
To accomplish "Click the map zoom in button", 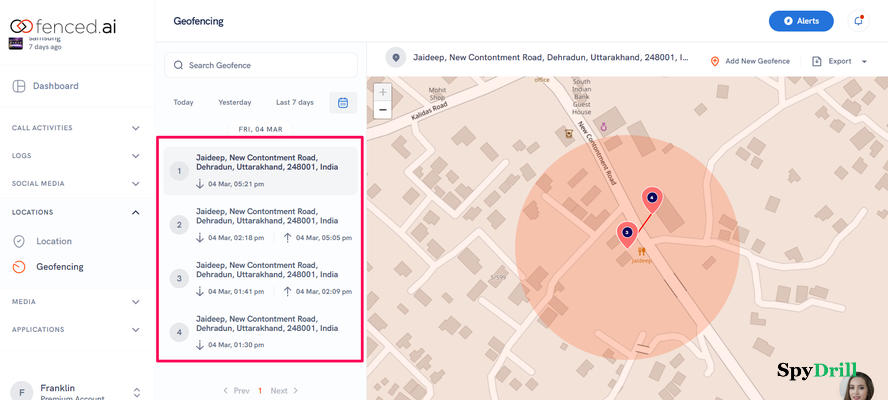I will pos(383,91).
